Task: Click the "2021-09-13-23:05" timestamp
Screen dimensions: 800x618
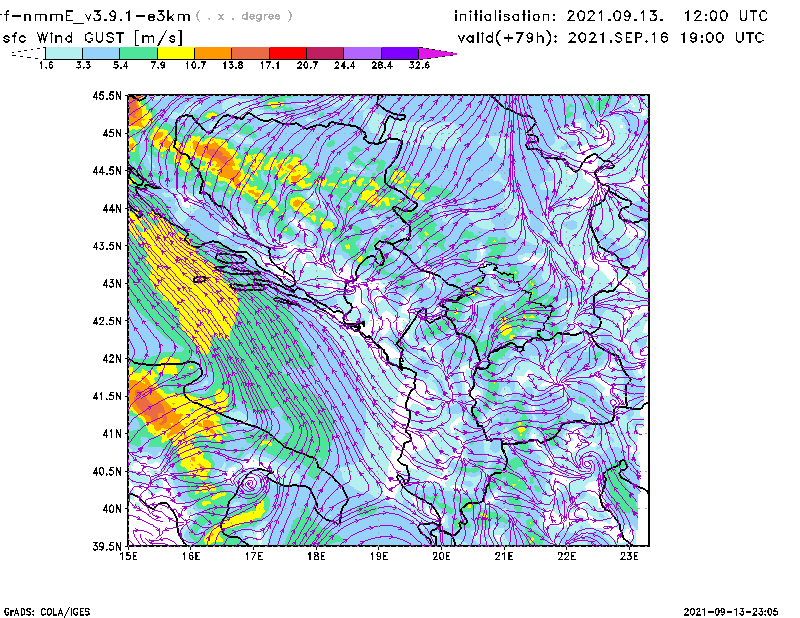Action: pyautogui.click(x=731, y=612)
